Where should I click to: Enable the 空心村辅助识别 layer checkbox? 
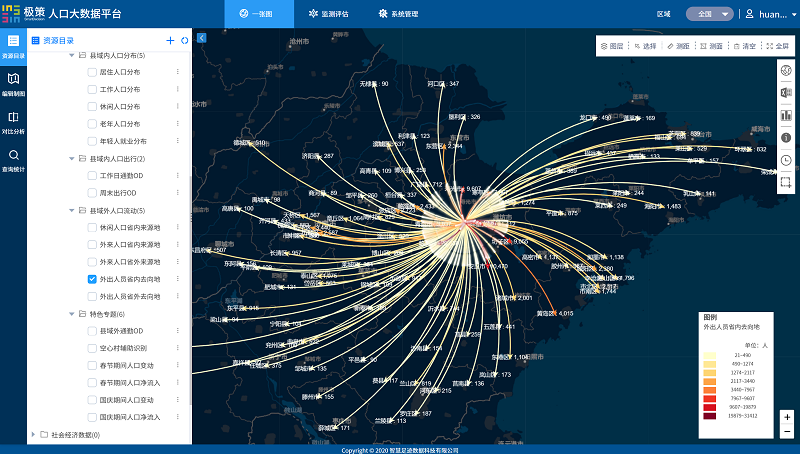[x=92, y=348]
